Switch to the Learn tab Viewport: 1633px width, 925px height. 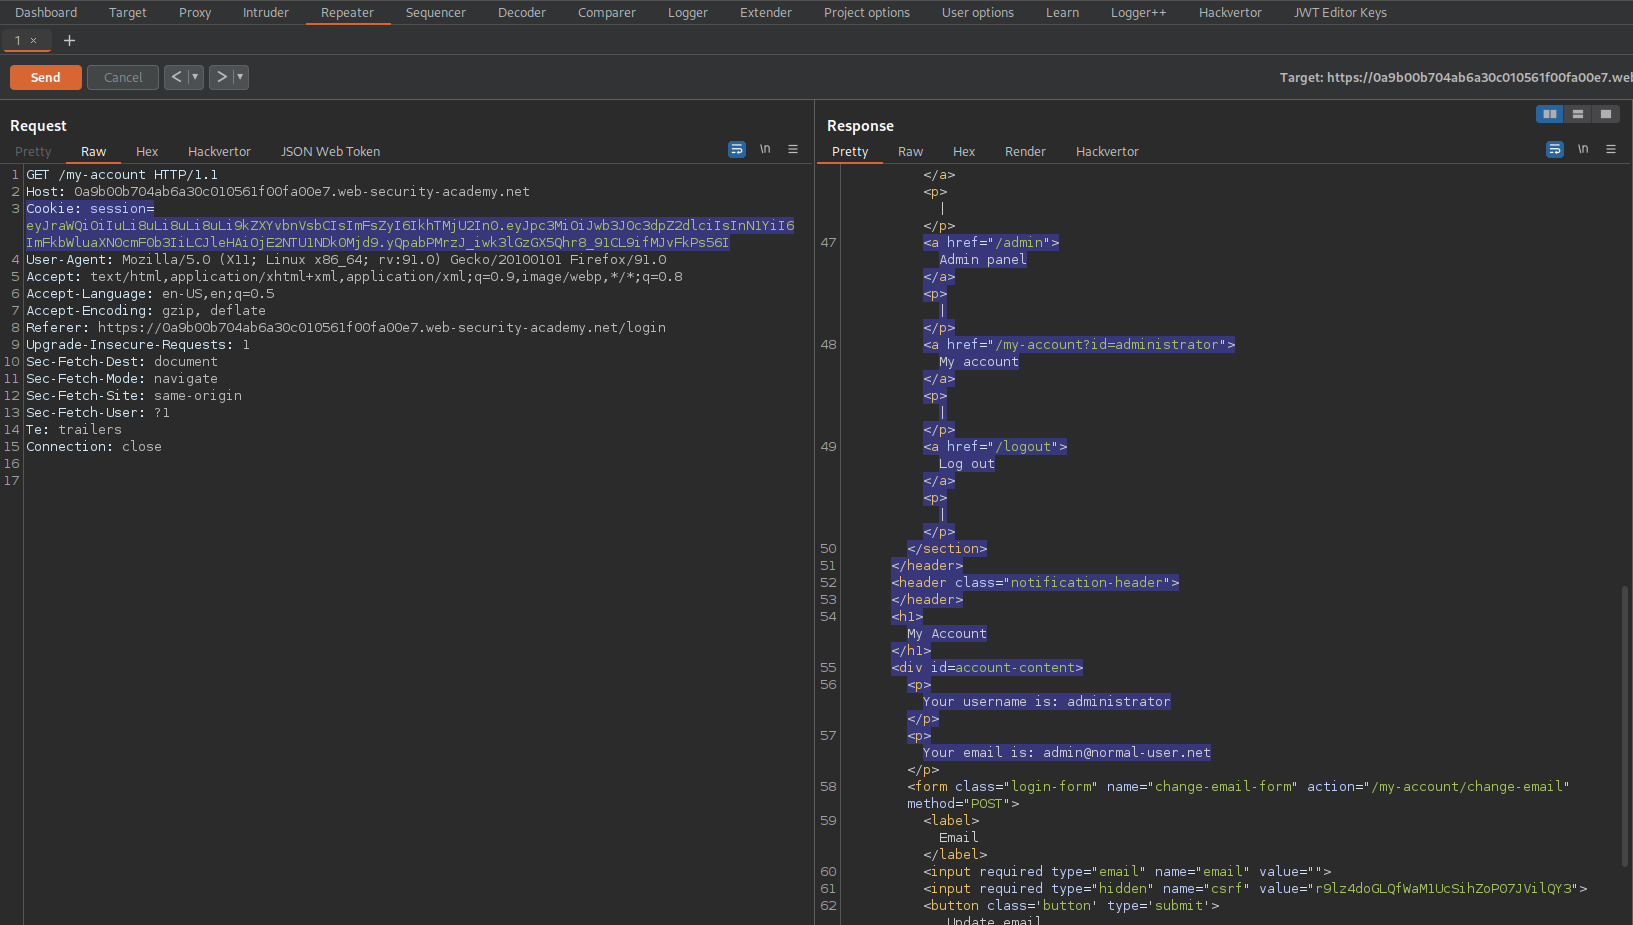click(x=1062, y=13)
